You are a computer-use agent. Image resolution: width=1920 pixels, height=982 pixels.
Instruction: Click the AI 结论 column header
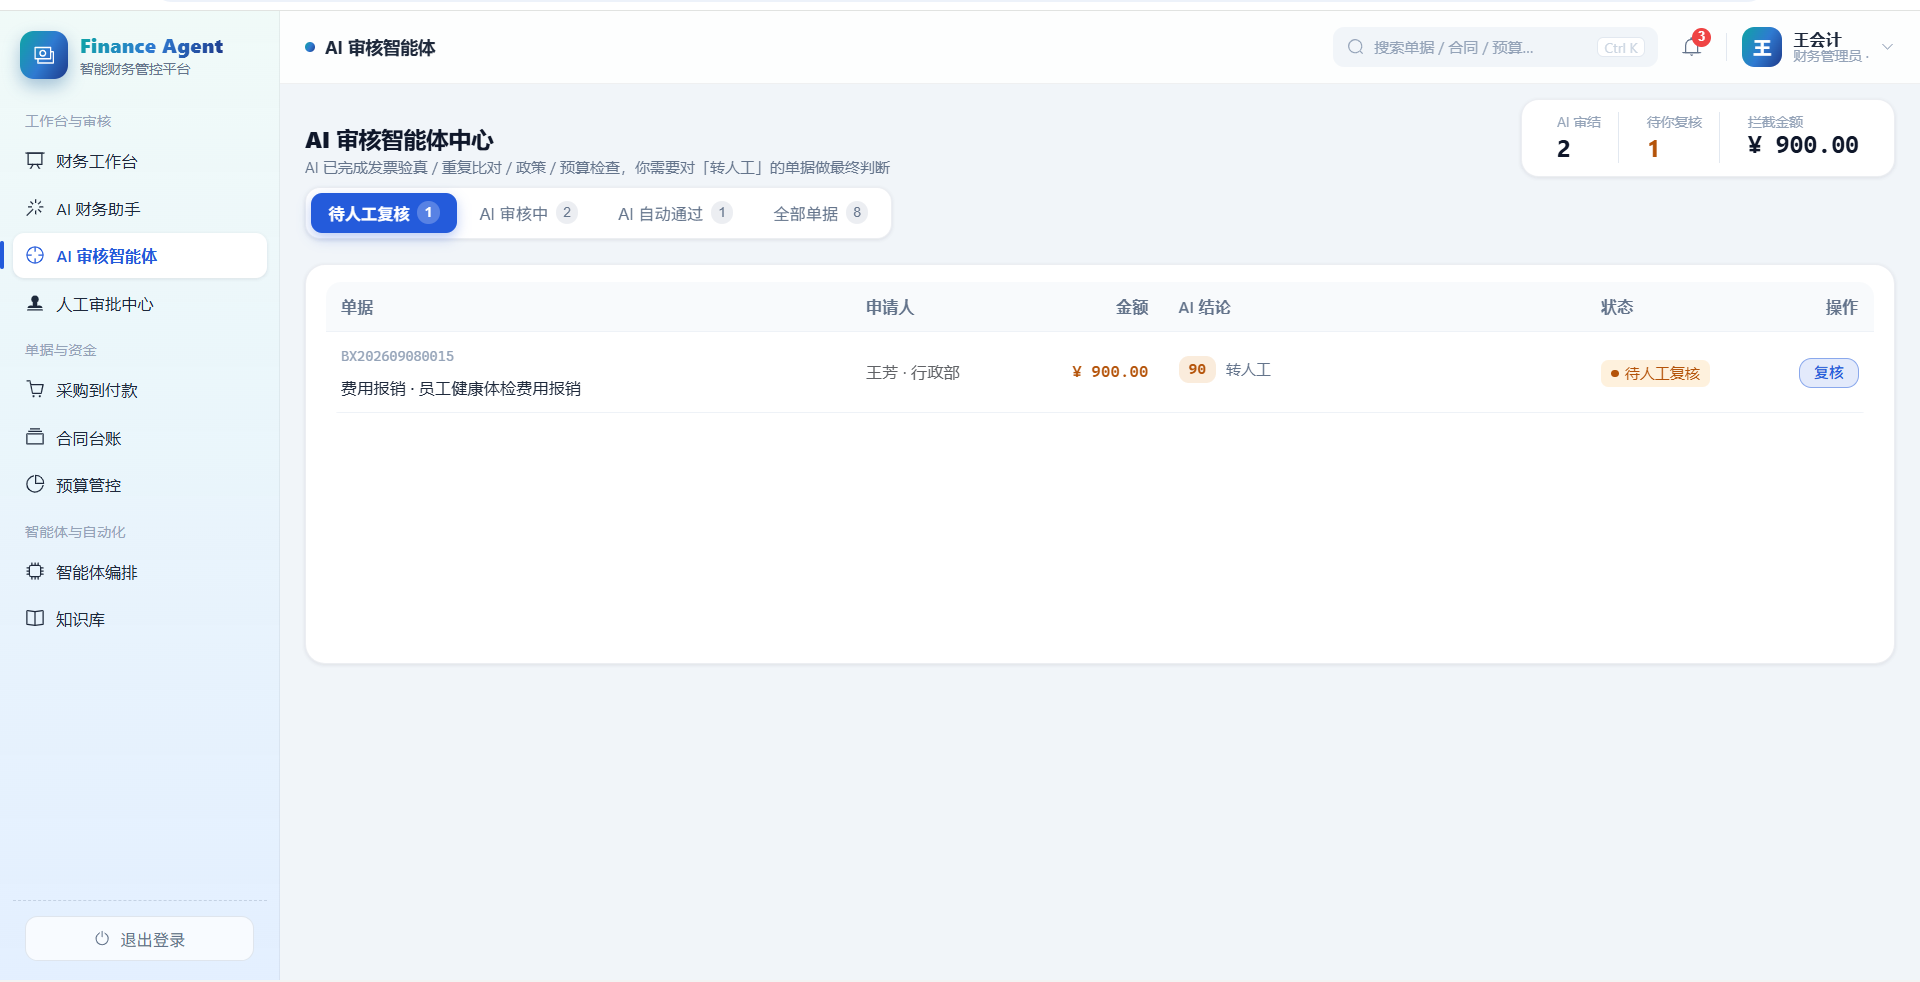[x=1204, y=307]
